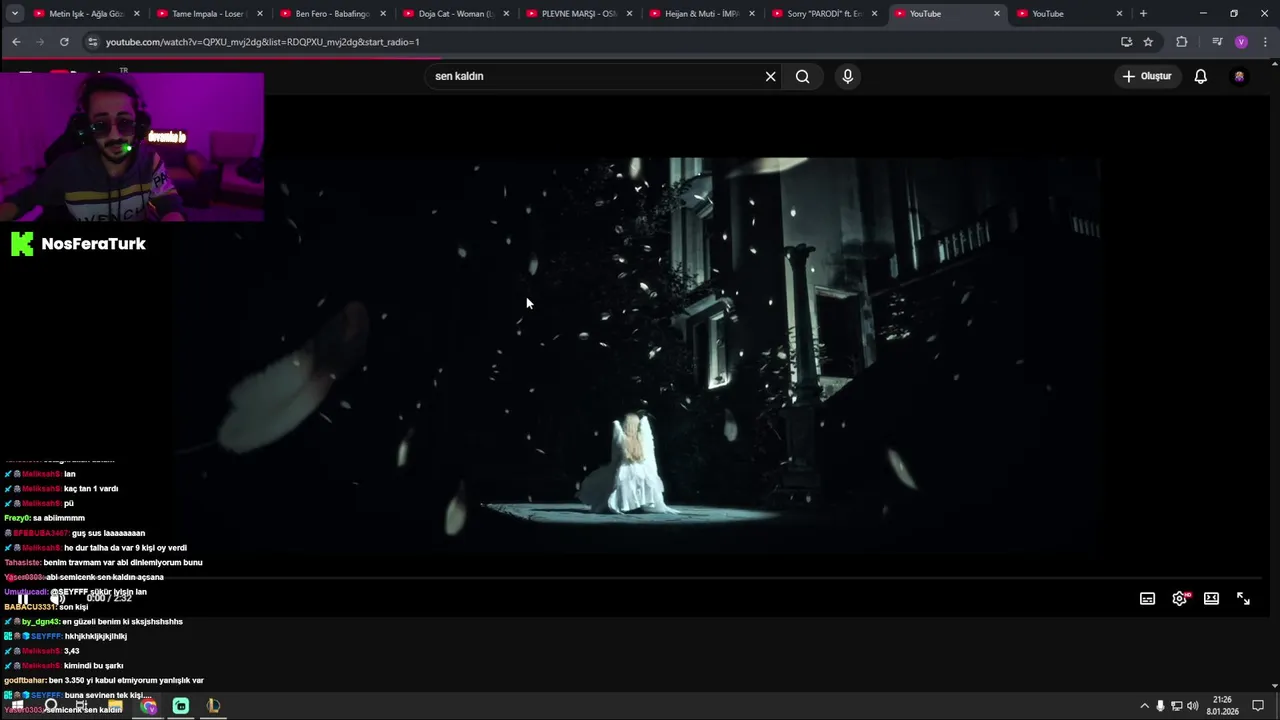The width and height of the screenshot is (1280, 720).
Task: Click chat message 'sa abiimmmm'
Action: pos(59,518)
